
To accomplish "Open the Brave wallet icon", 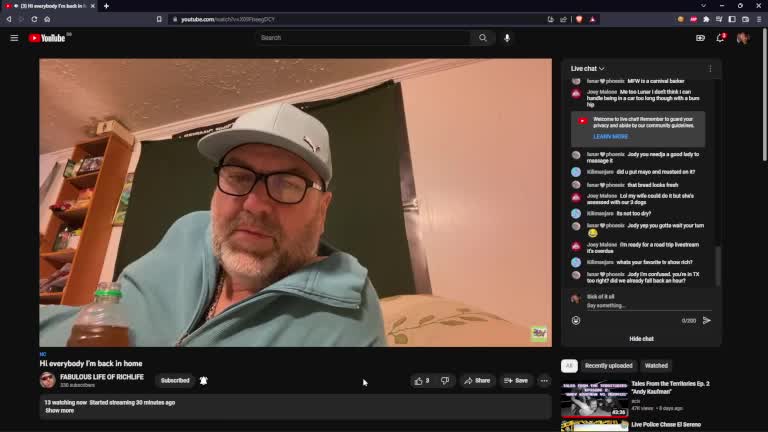I will 745,19.
